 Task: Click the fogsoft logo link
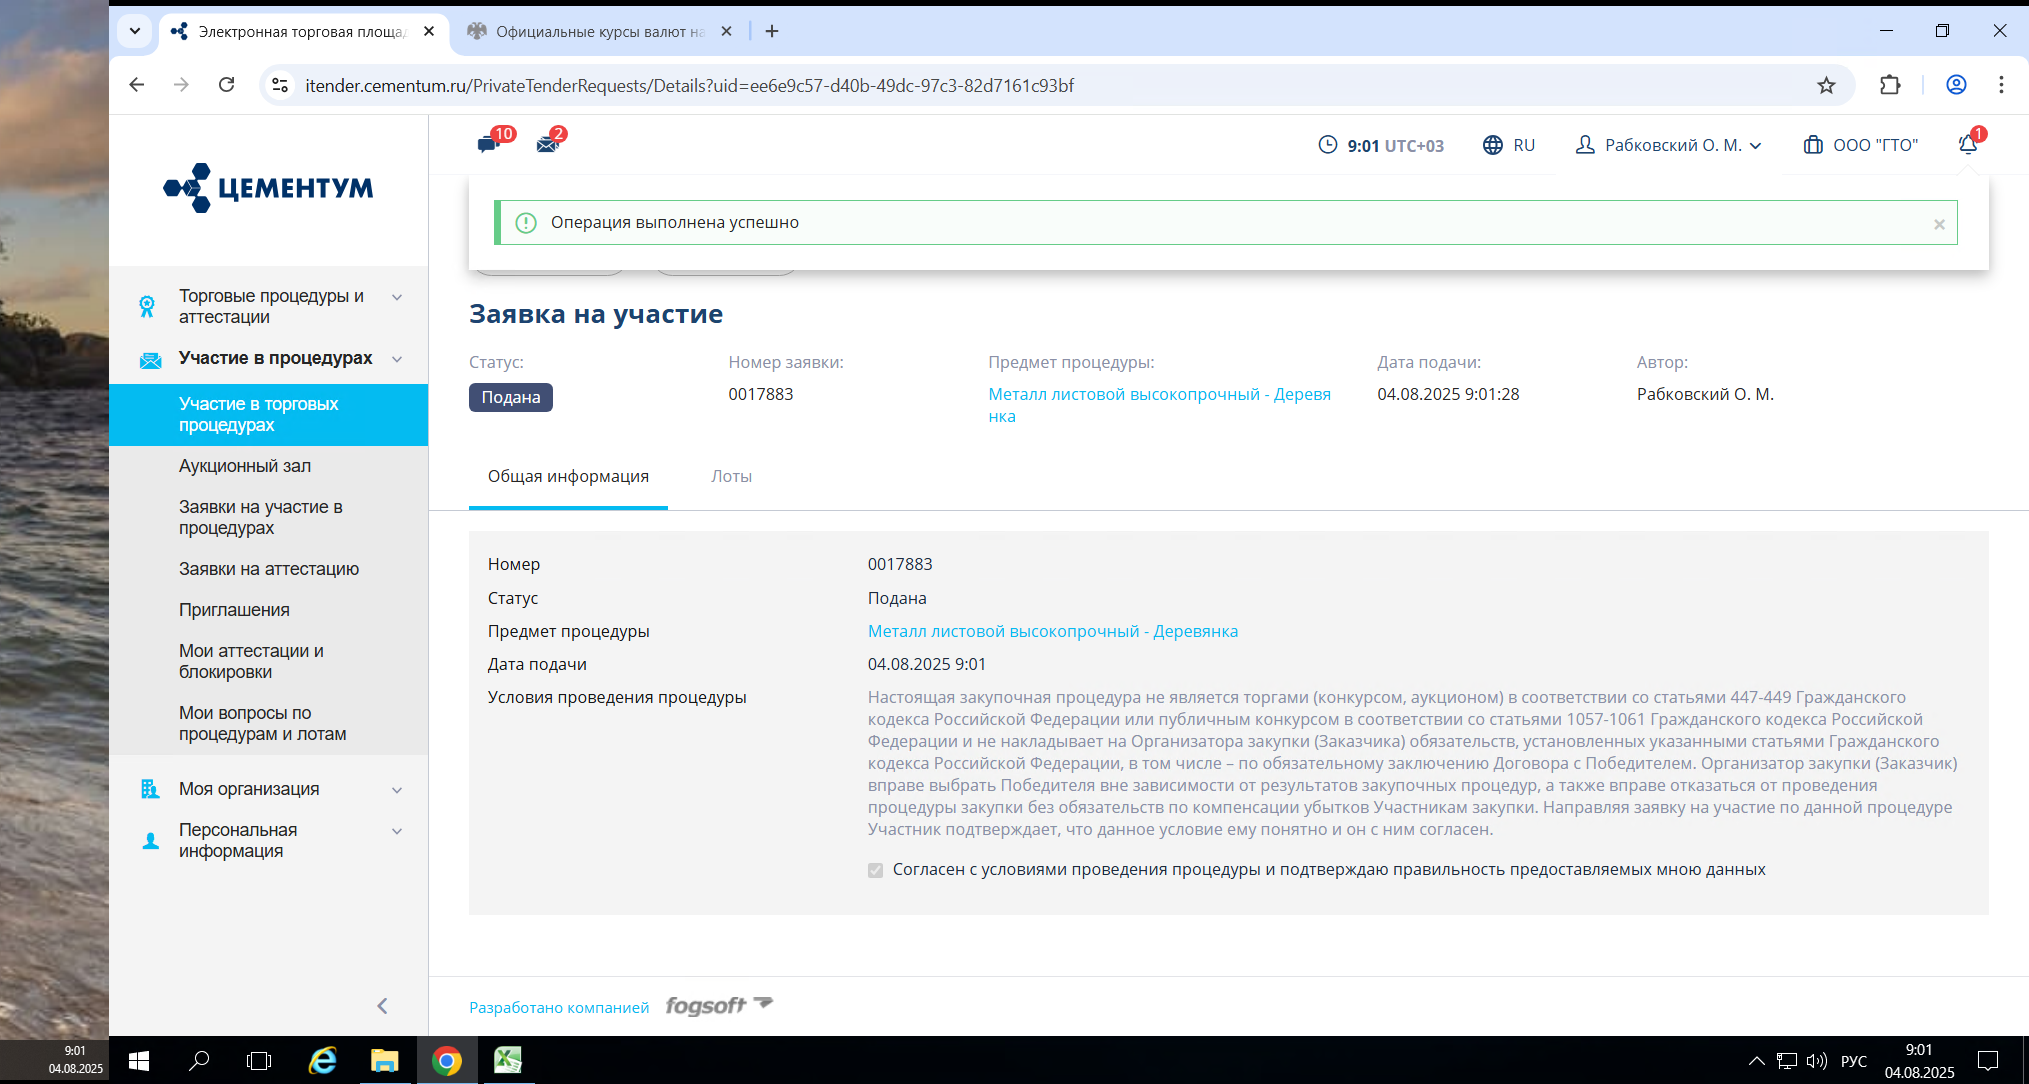[x=719, y=1005]
